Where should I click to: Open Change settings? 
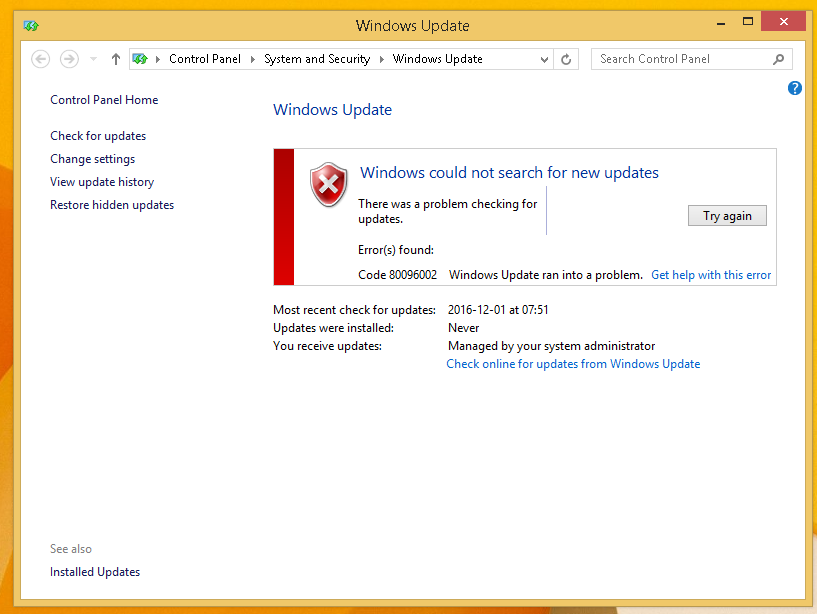click(92, 159)
